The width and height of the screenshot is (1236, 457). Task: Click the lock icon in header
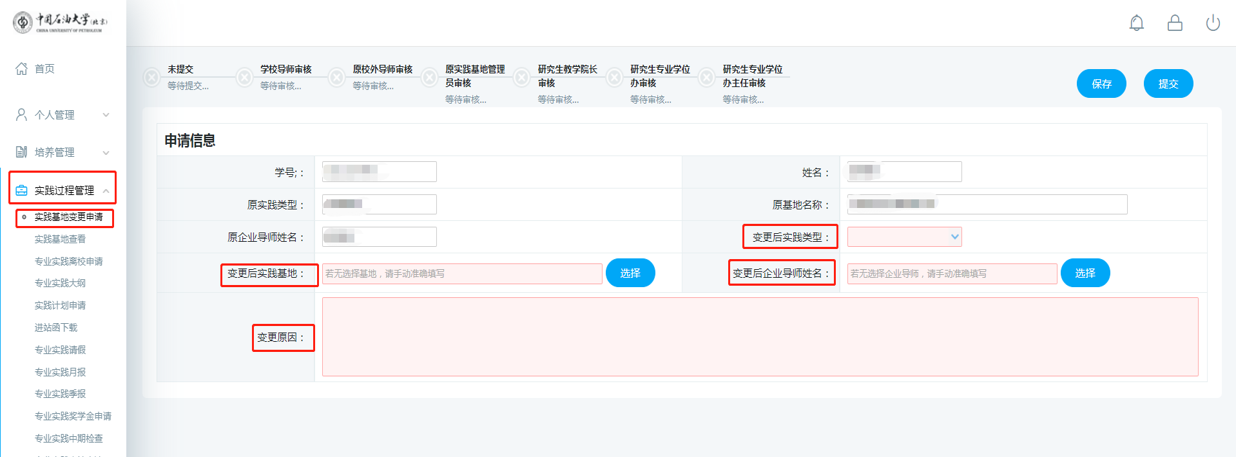(1175, 23)
